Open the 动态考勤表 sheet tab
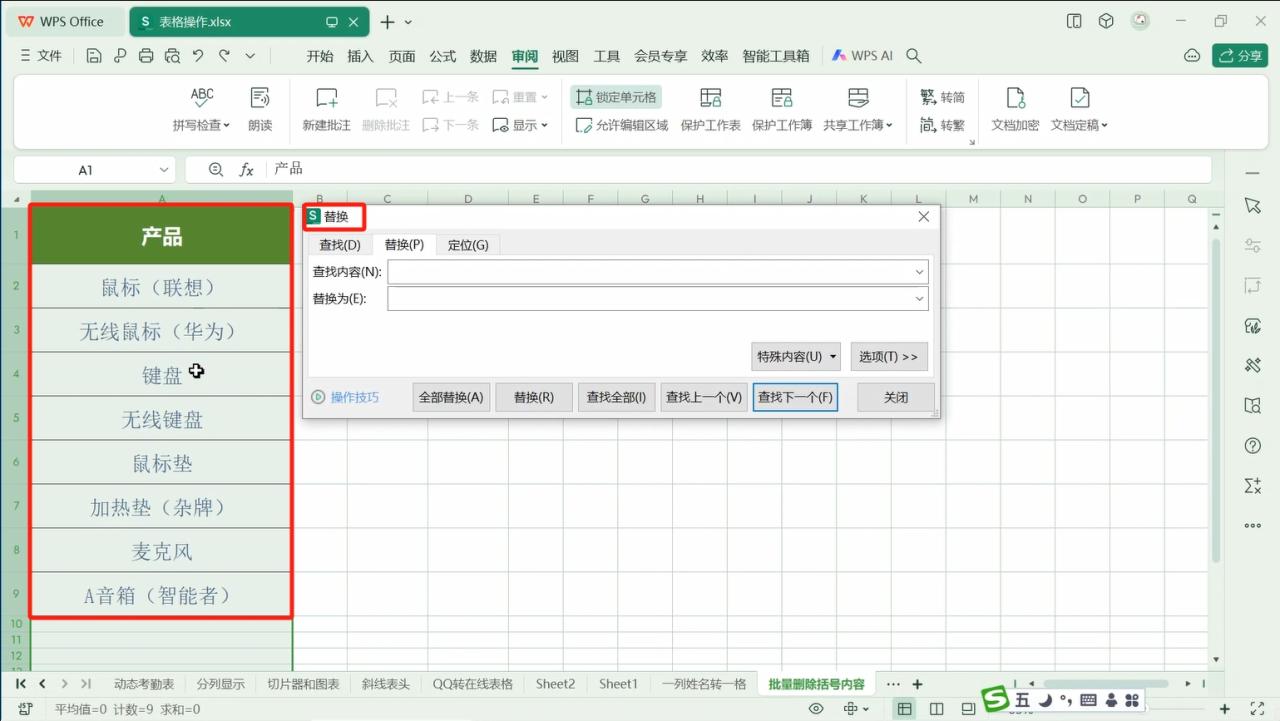This screenshot has width=1280, height=721. 144,684
